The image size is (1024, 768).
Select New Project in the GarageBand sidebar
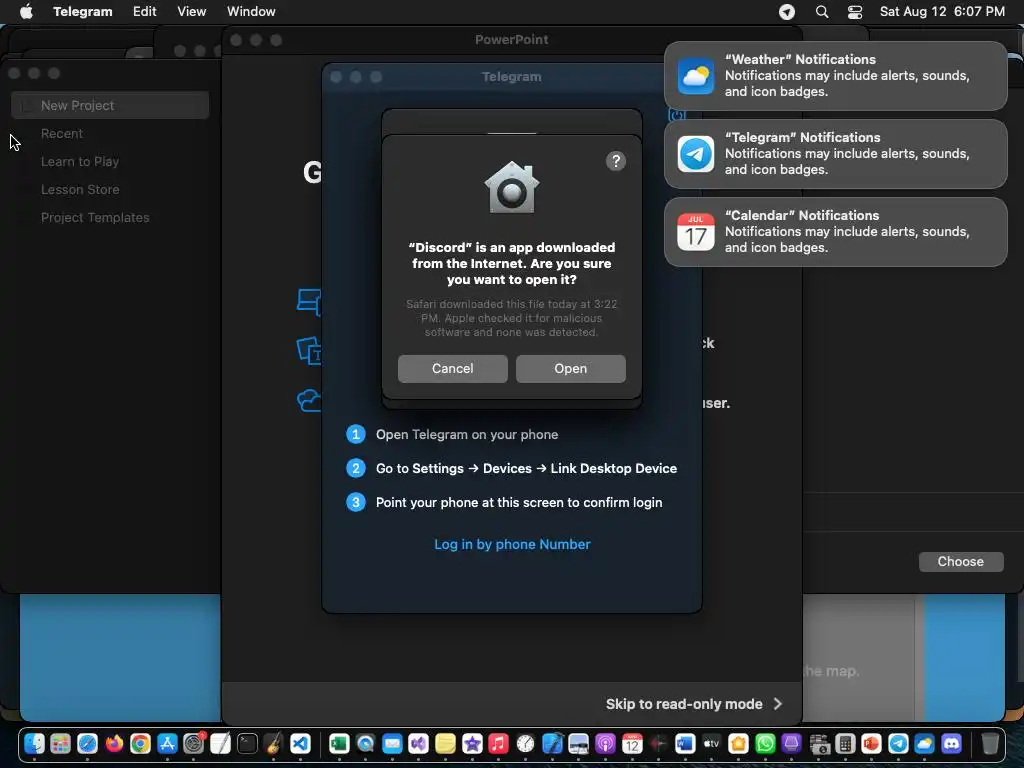[110, 105]
